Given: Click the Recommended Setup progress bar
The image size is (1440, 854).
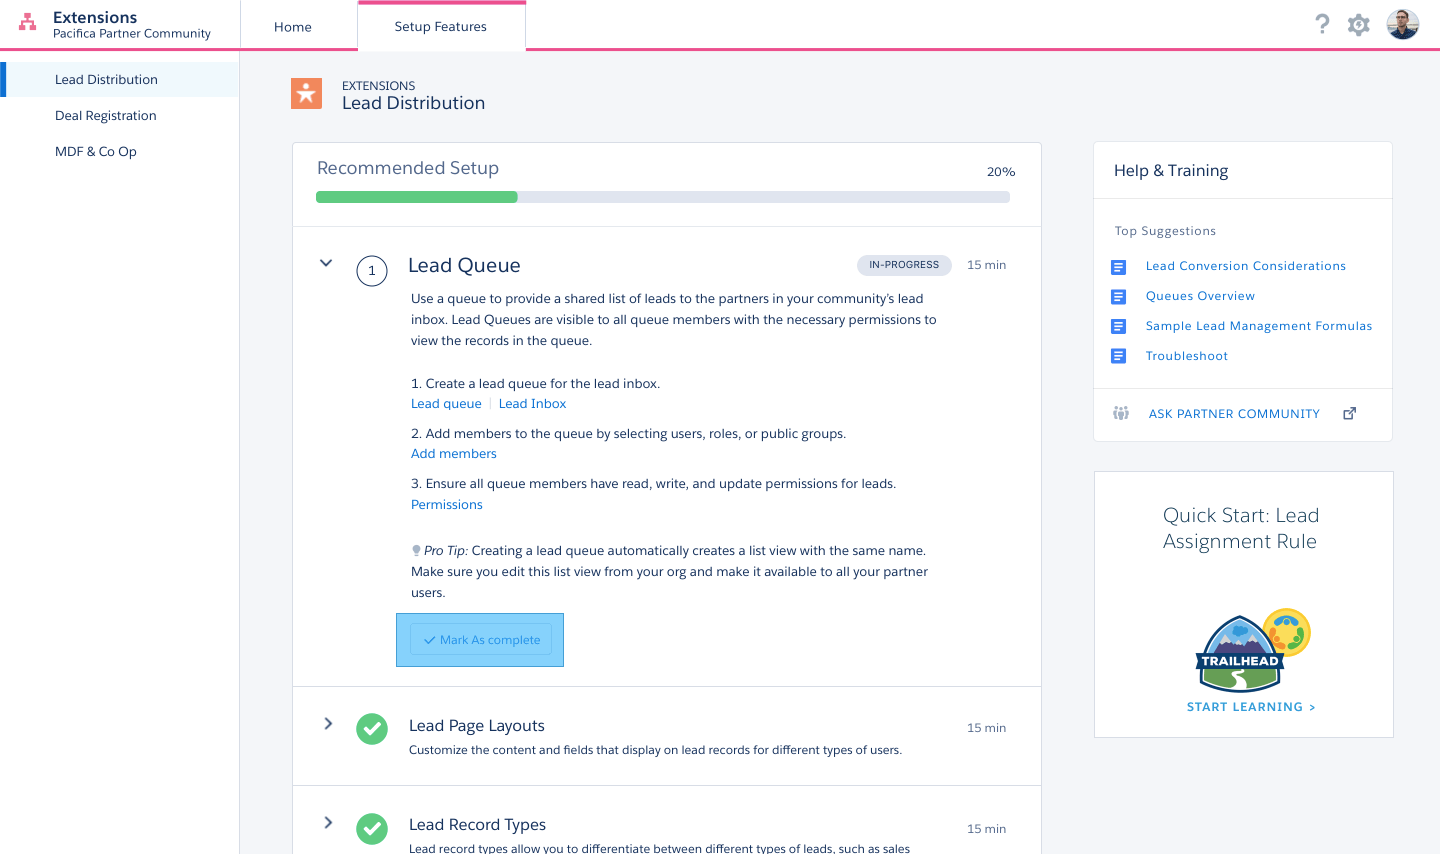Looking at the screenshot, I should pos(663,197).
